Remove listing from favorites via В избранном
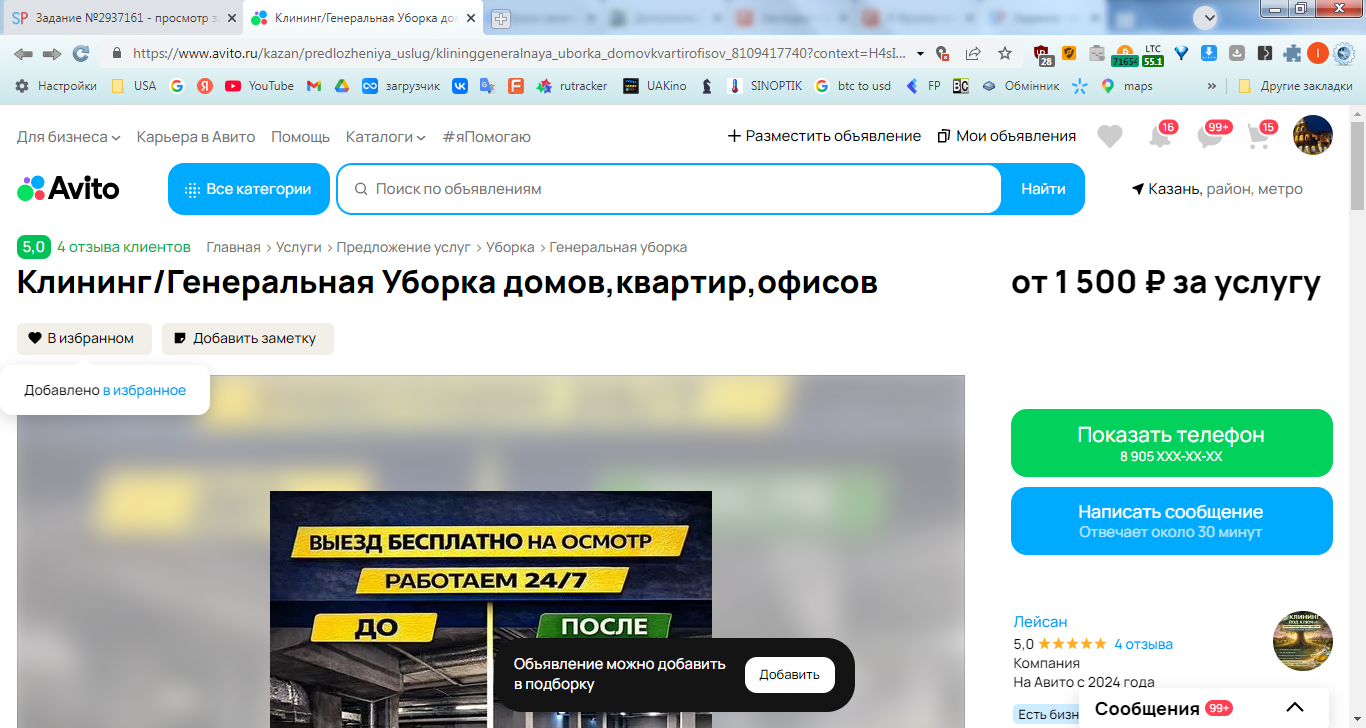The image size is (1366, 728). (x=84, y=339)
